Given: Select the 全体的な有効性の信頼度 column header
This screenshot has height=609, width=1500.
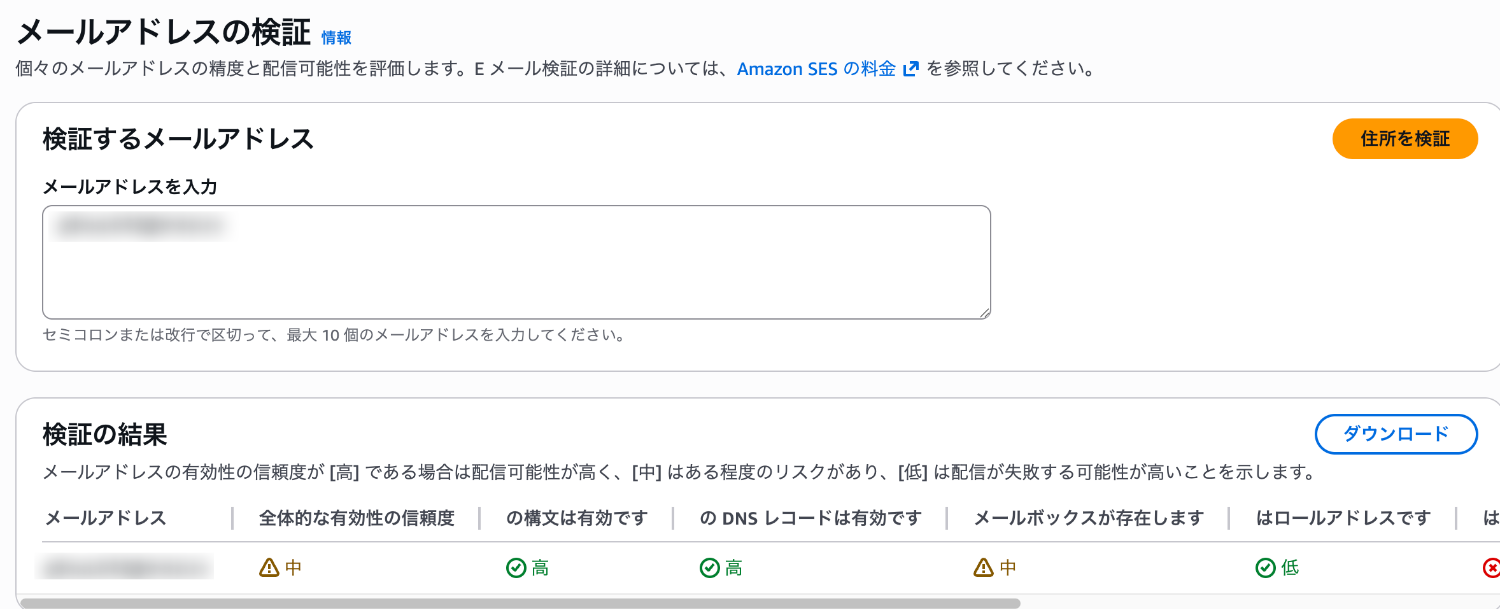Looking at the screenshot, I should [356, 518].
